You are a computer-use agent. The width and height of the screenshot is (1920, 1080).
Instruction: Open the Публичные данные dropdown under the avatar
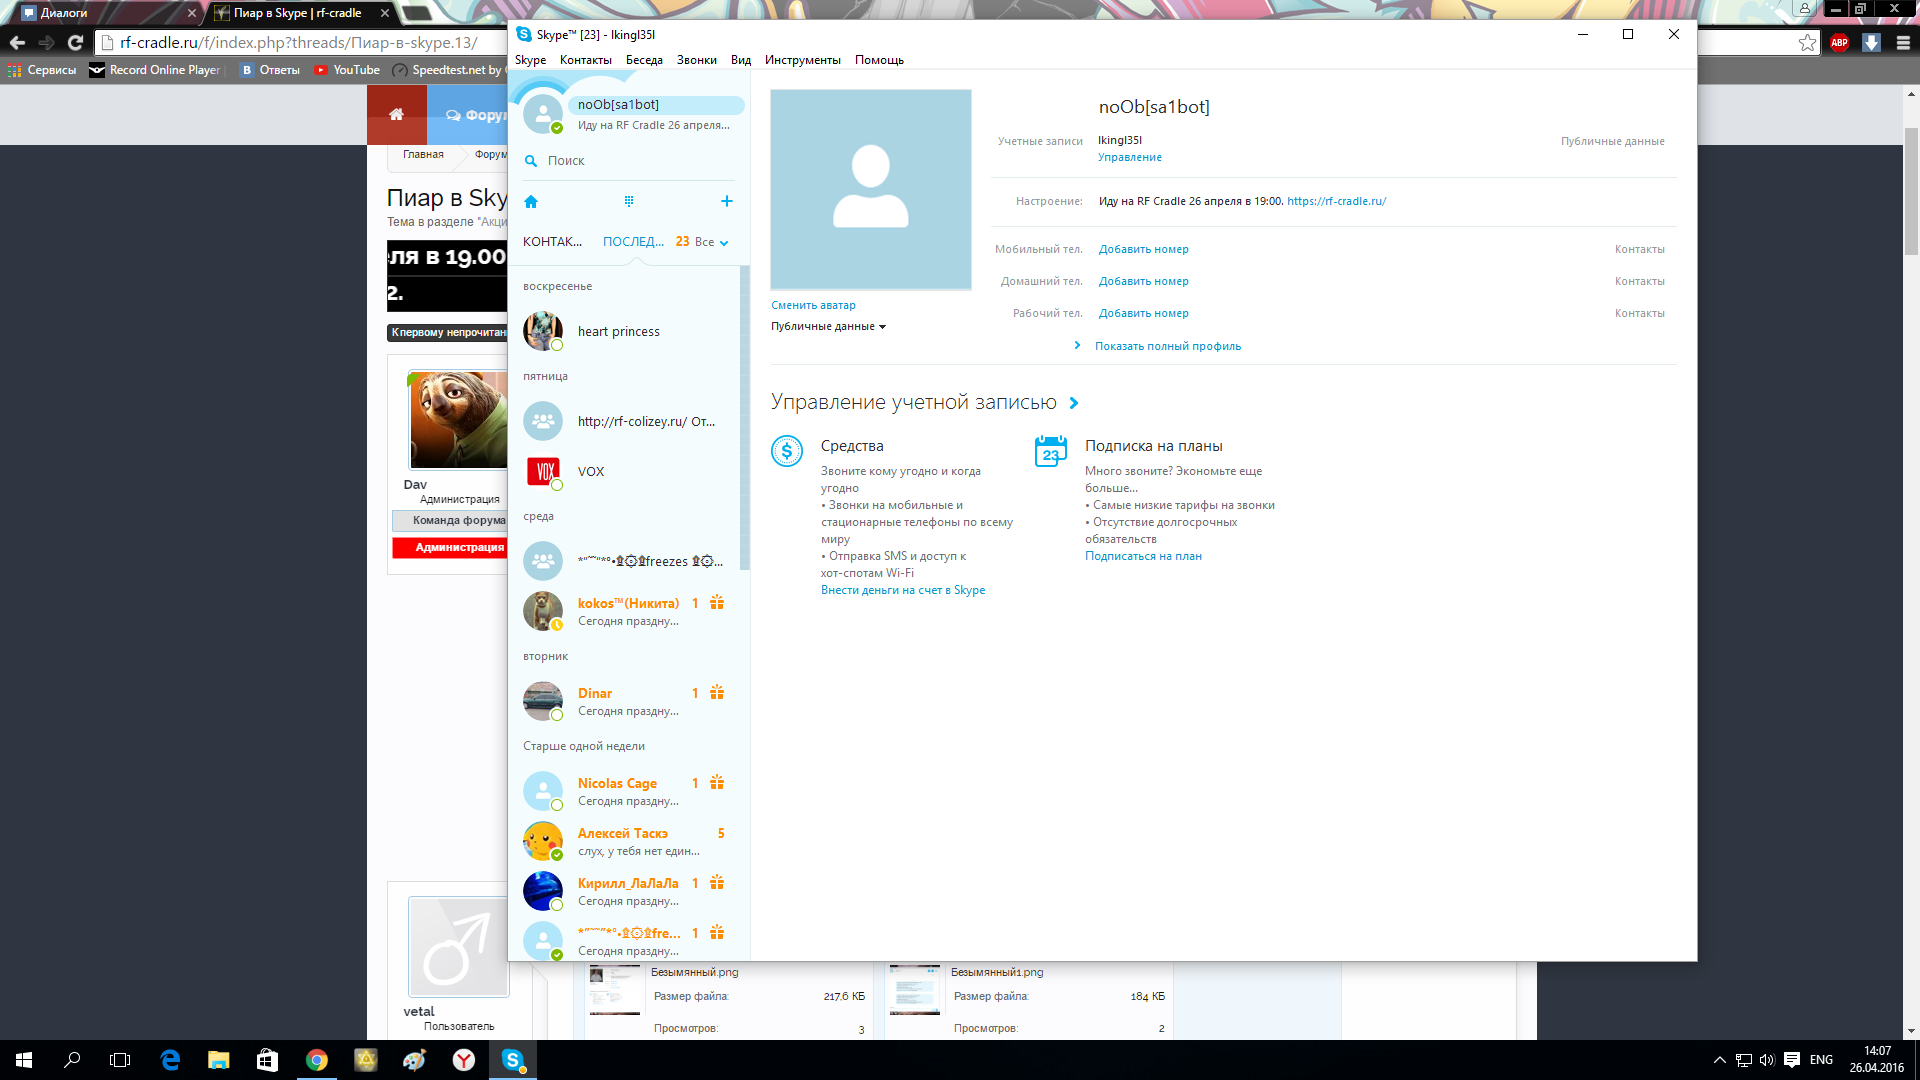tap(828, 327)
